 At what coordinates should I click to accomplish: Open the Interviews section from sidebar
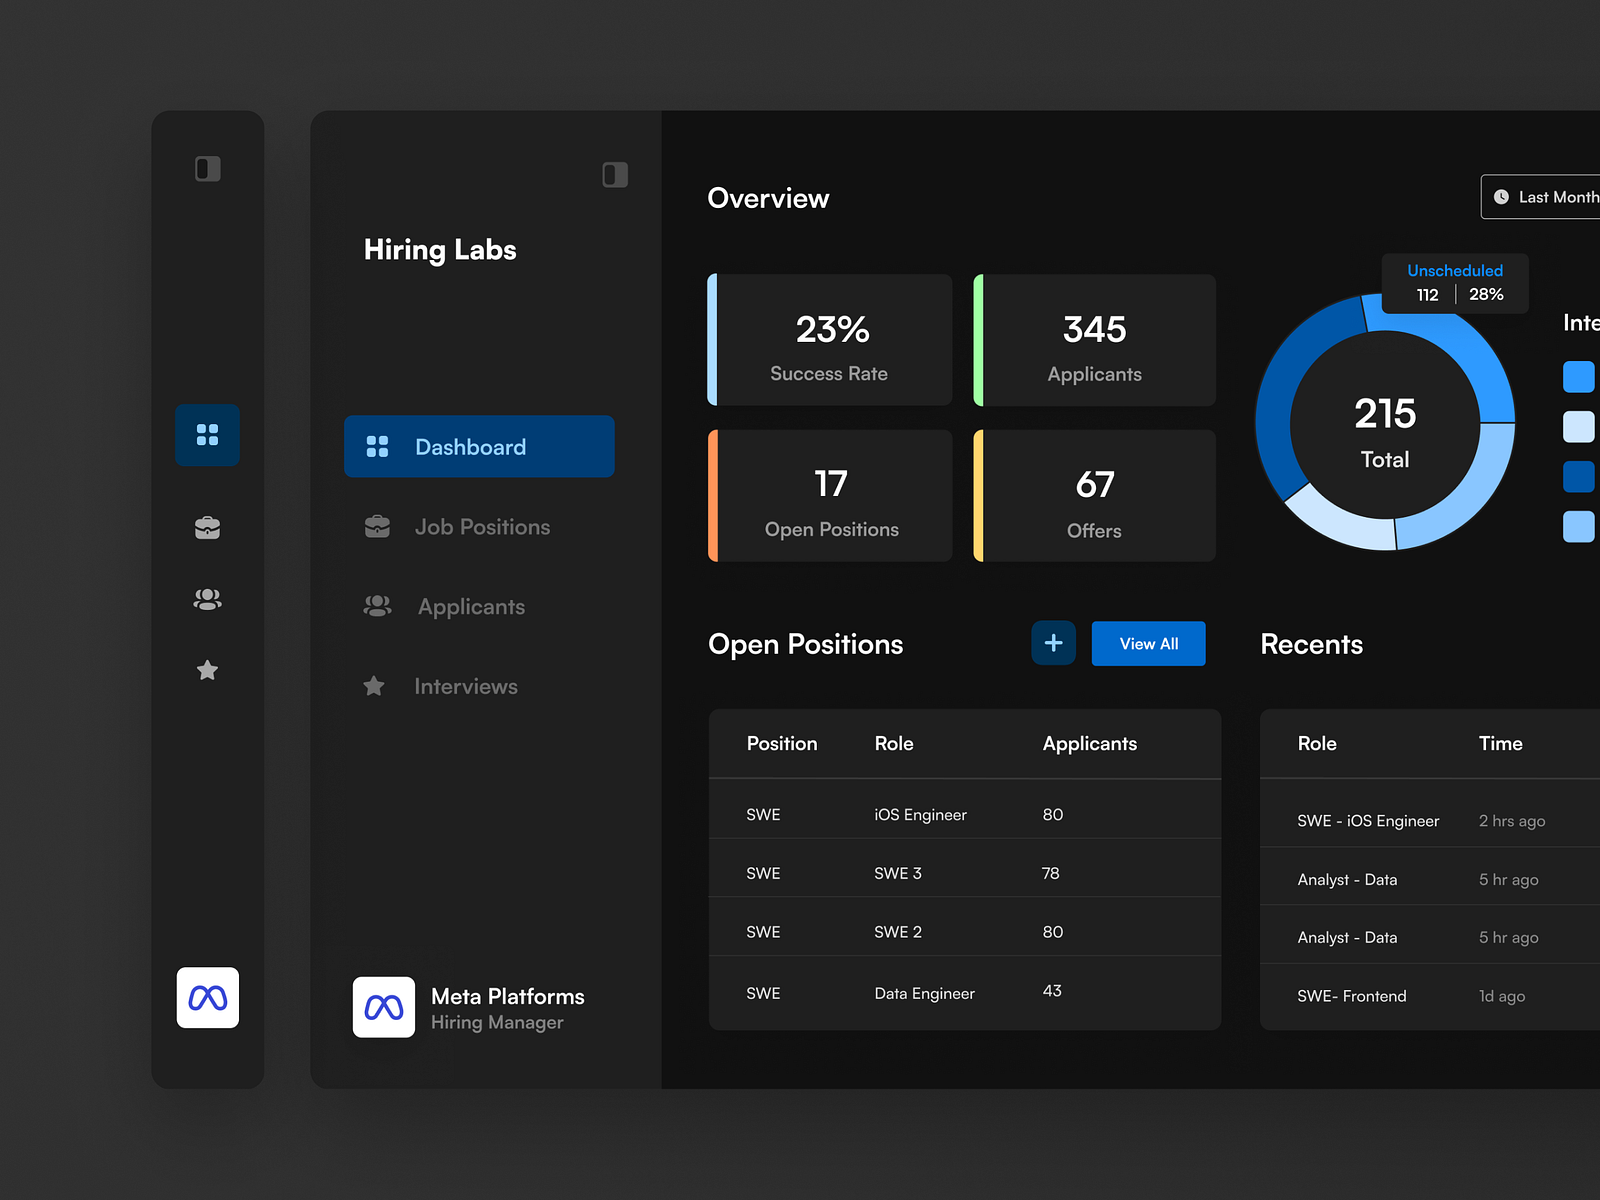tap(466, 686)
